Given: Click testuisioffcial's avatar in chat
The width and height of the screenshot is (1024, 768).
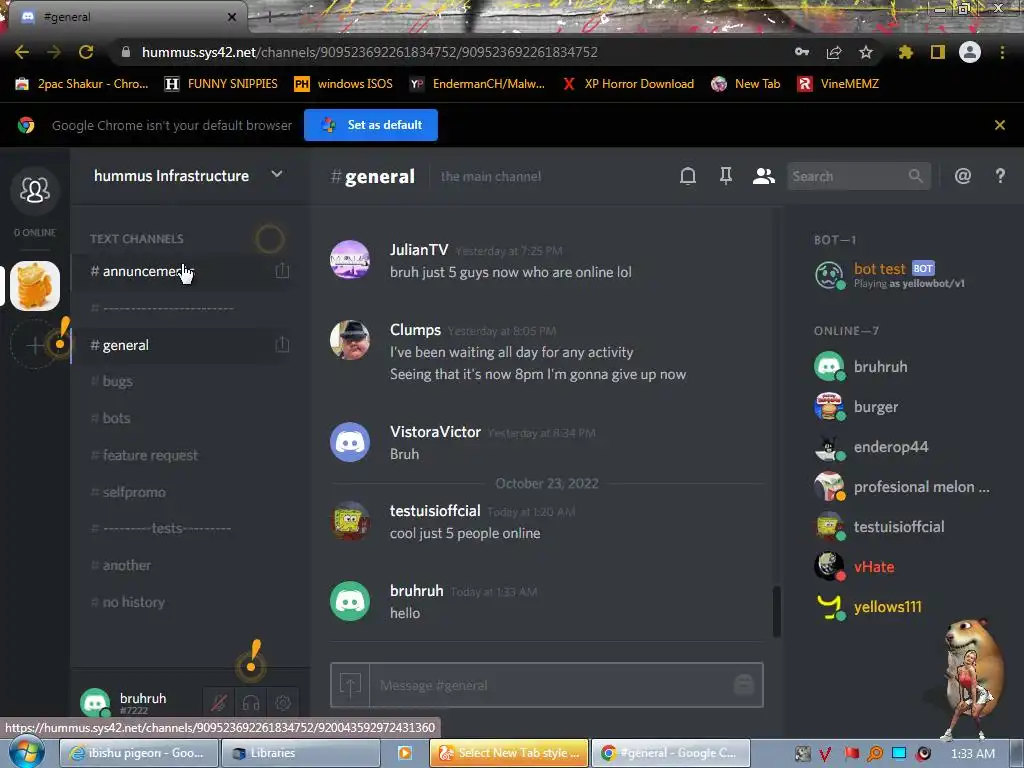Looking at the screenshot, I should pyautogui.click(x=350, y=521).
